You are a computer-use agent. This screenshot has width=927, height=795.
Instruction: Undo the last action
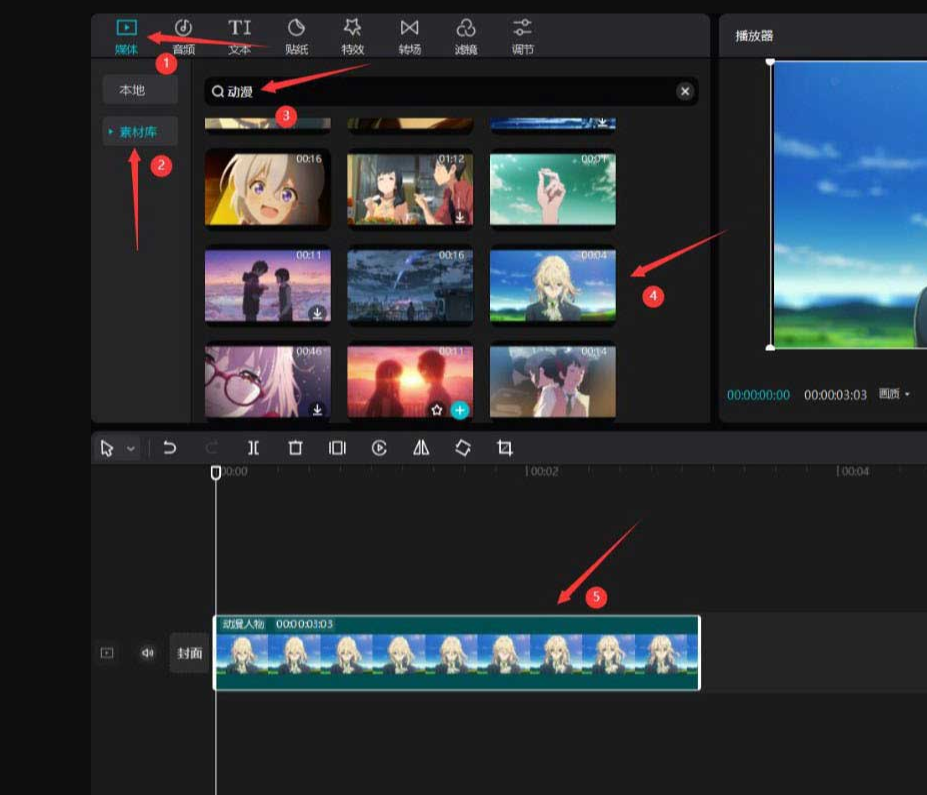point(170,447)
